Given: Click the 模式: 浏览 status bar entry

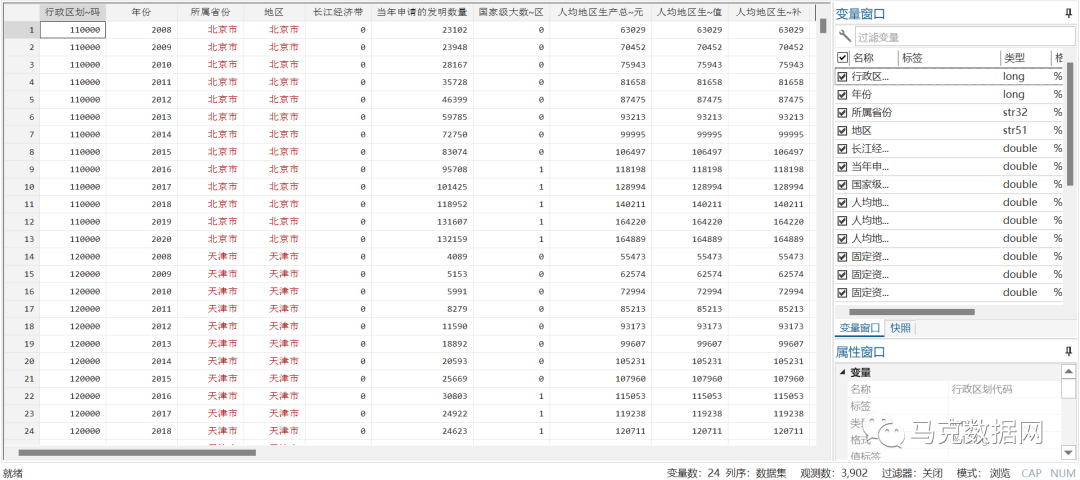Looking at the screenshot, I should coord(984,473).
